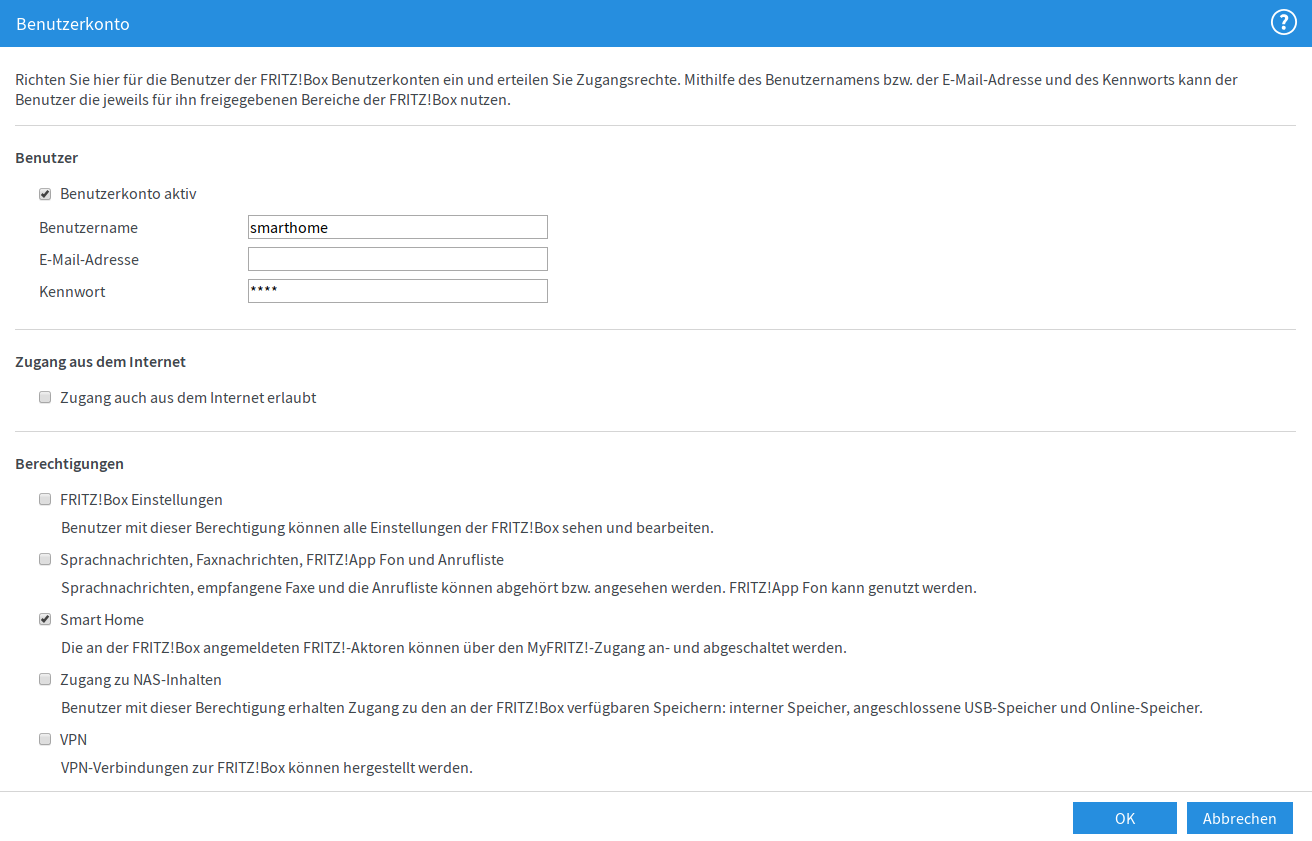Select the Benutzer section heading
The image size is (1312, 841).
(47, 158)
